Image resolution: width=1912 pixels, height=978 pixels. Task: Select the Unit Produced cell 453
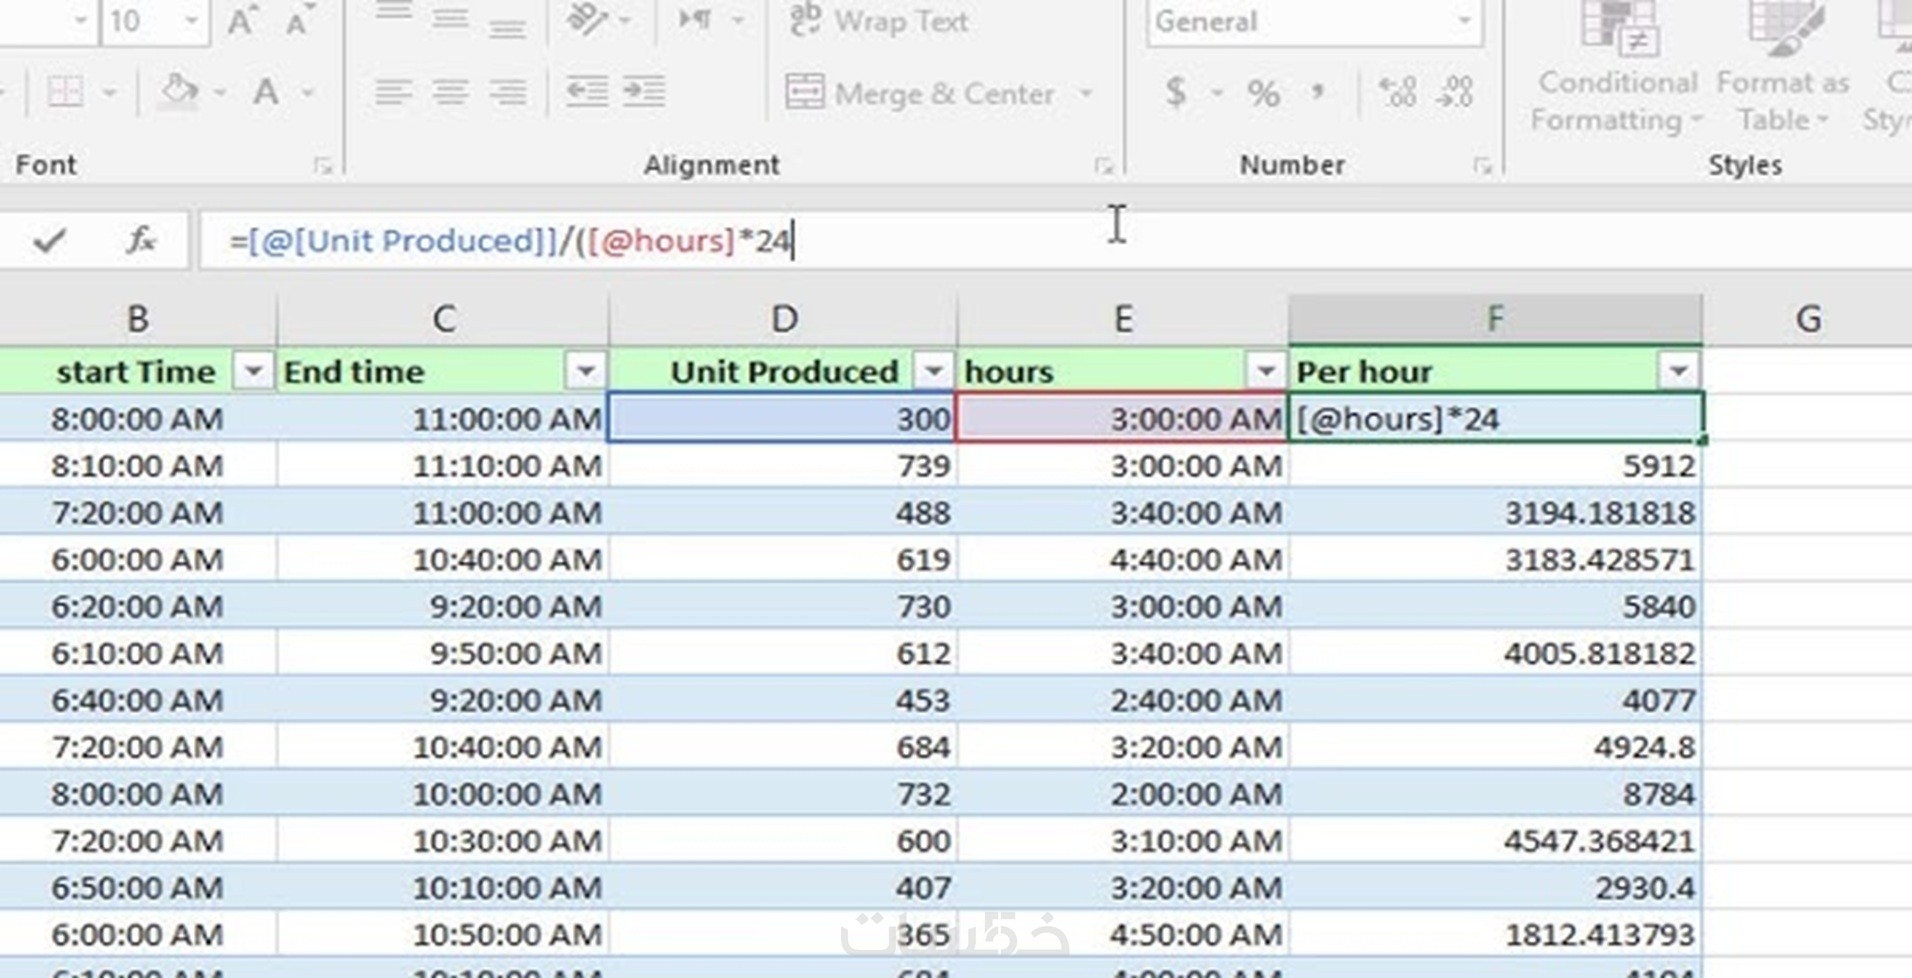click(783, 701)
